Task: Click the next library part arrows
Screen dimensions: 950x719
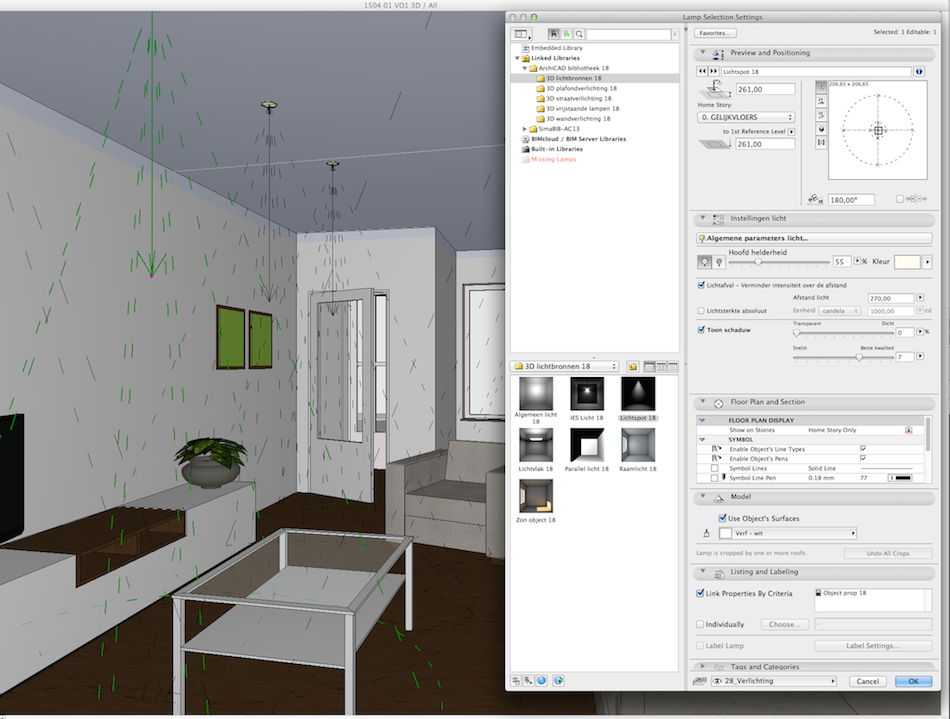Action: click(x=714, y=71)
